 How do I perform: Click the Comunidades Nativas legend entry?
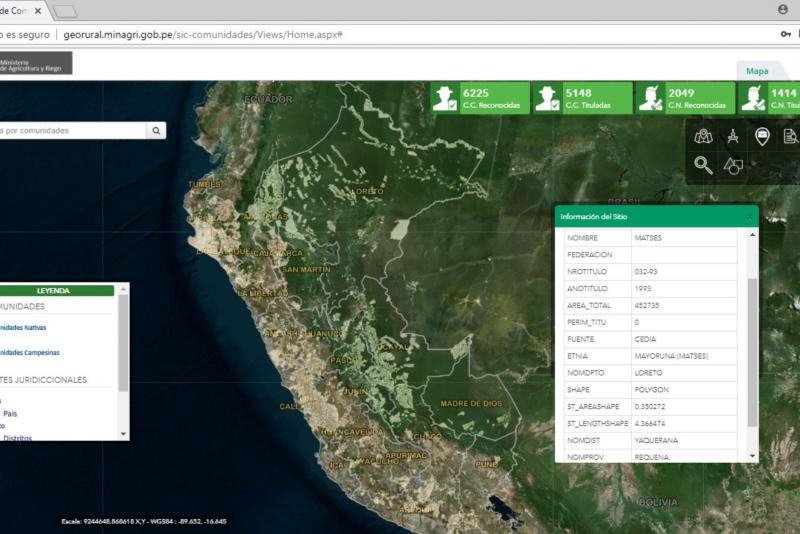(x=23, y=327)
